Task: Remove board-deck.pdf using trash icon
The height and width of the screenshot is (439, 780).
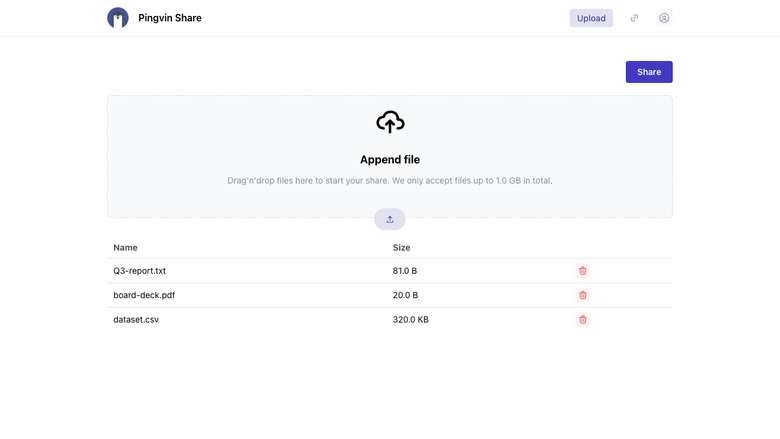Action: [x=583, y=295]
